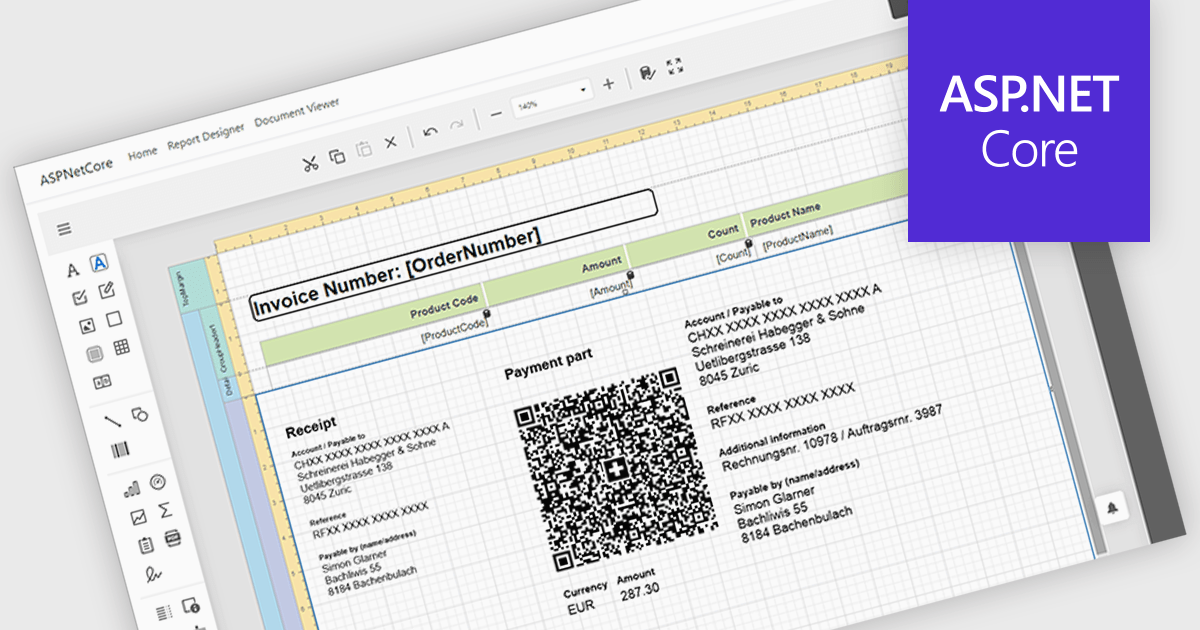The width and height of the screenshot is (1200, 630).
Task: Click the Cut icon in the toolbar
Action: point(312,162)
